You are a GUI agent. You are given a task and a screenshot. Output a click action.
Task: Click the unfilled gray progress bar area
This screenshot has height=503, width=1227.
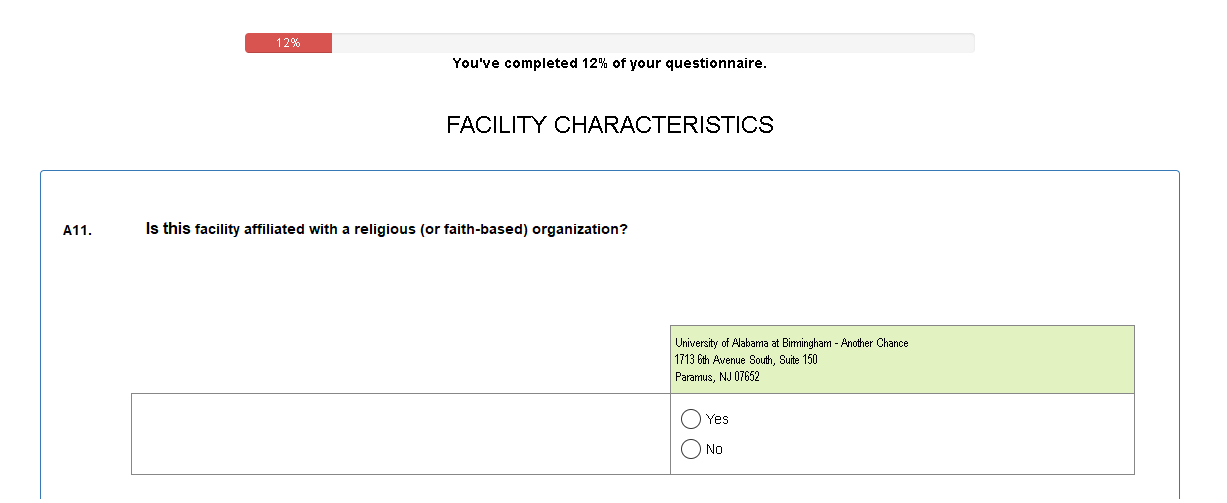click(x=652, y=43)
